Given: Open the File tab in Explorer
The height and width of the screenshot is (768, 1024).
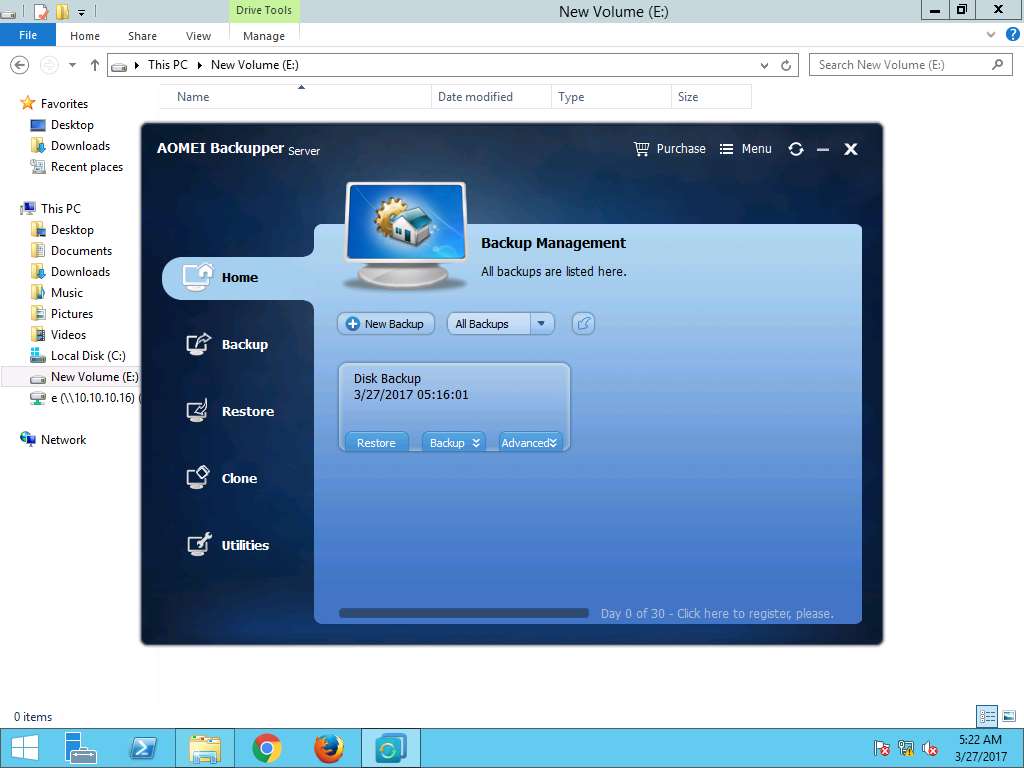Looking at the screenshot, I should (x=28, y=35).
